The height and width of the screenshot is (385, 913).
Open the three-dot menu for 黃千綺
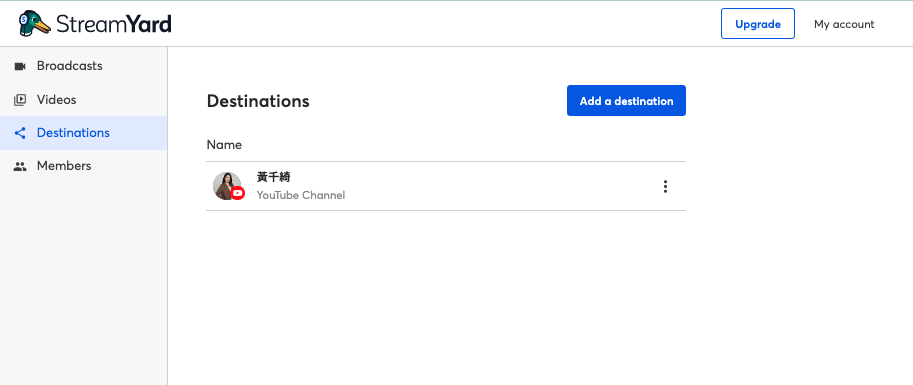click(x=665, y=186)
